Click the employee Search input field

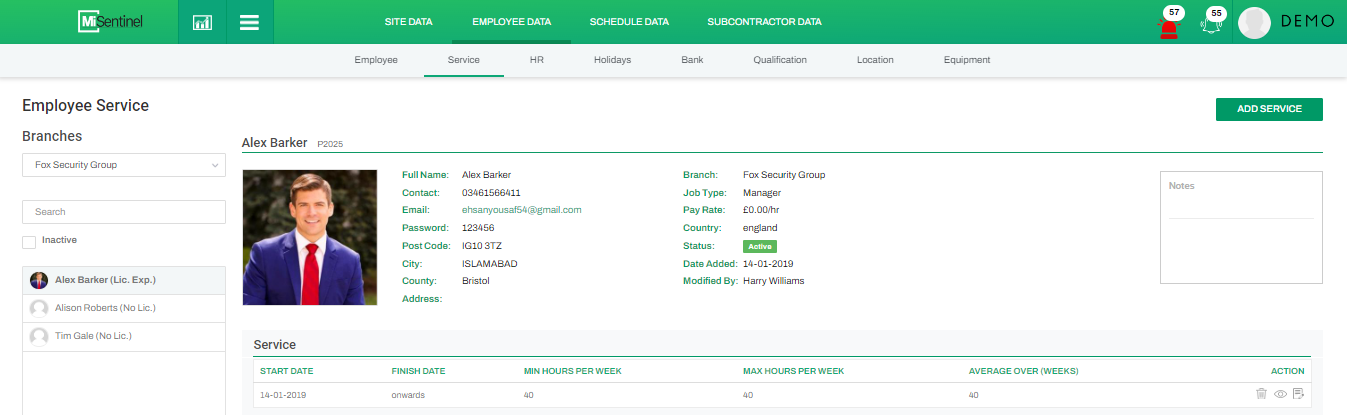[124, 212]
